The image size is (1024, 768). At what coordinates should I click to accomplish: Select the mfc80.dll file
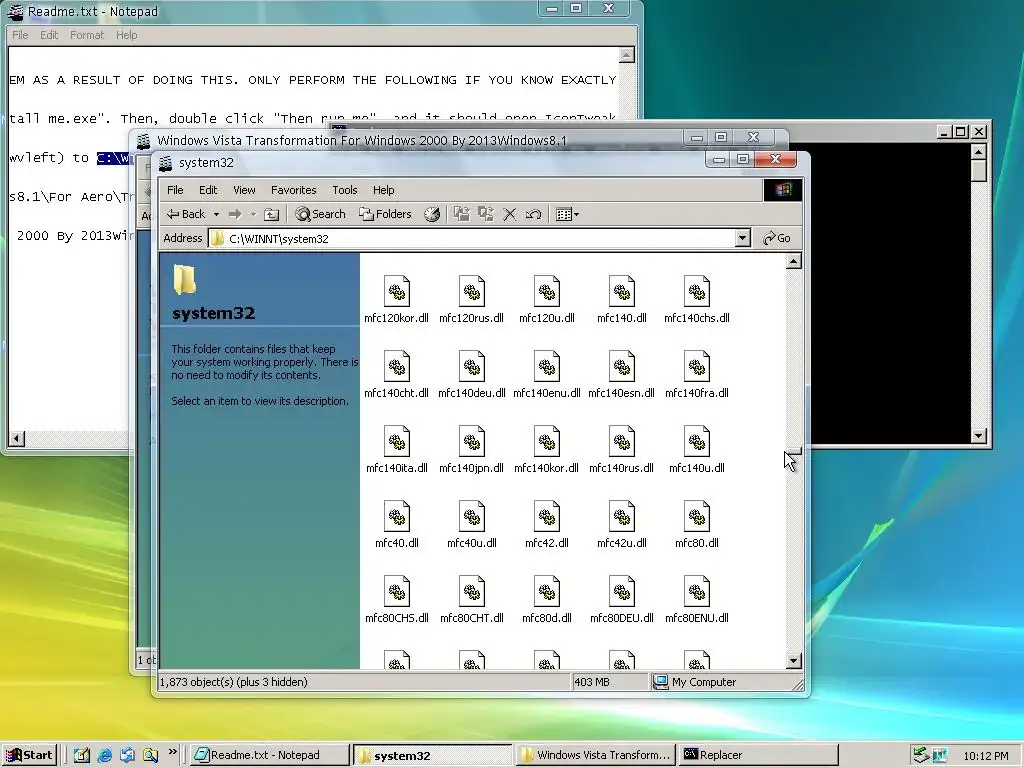tap(697, 524)
